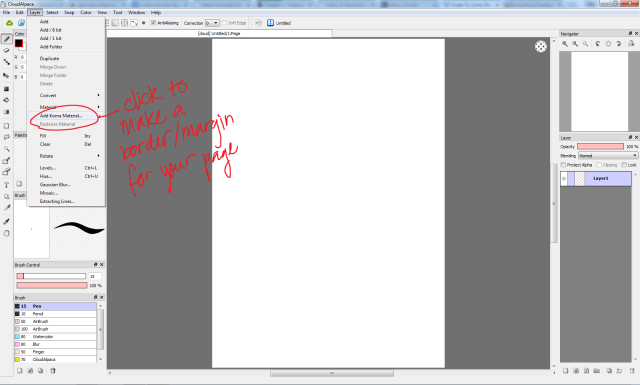Select the Pen brush tool in left toolbar
This screenshot has width=640, height=385.
tap(7, 39)
